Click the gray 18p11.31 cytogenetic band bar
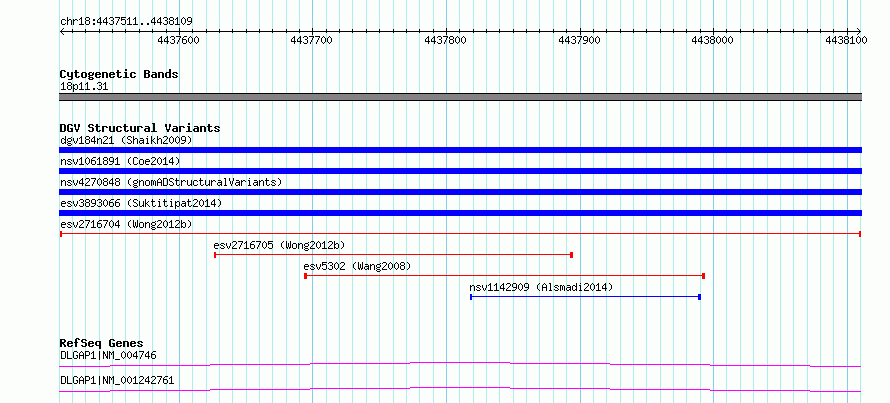Image resolution: width=890 pixels, height=403 pixels. tap(460, 97)
